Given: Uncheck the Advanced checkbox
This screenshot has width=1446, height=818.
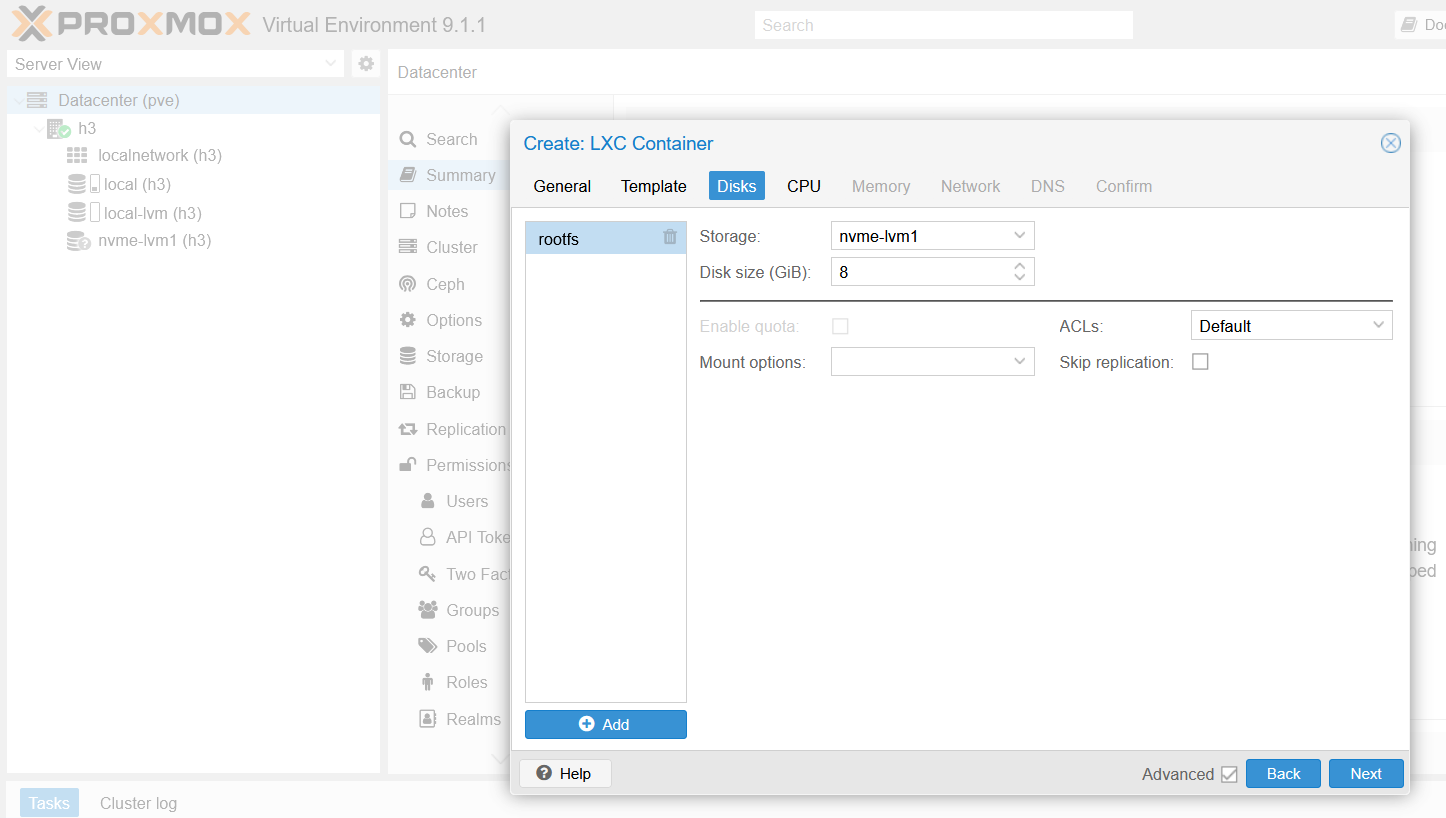Looking at the screenshot, I should coord(1229,774).
